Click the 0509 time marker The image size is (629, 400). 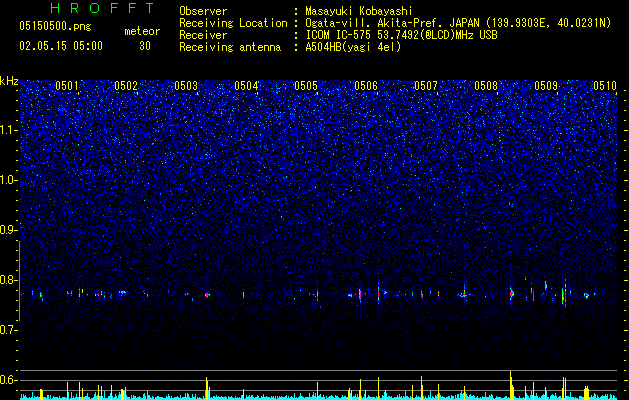coord(546,86)
